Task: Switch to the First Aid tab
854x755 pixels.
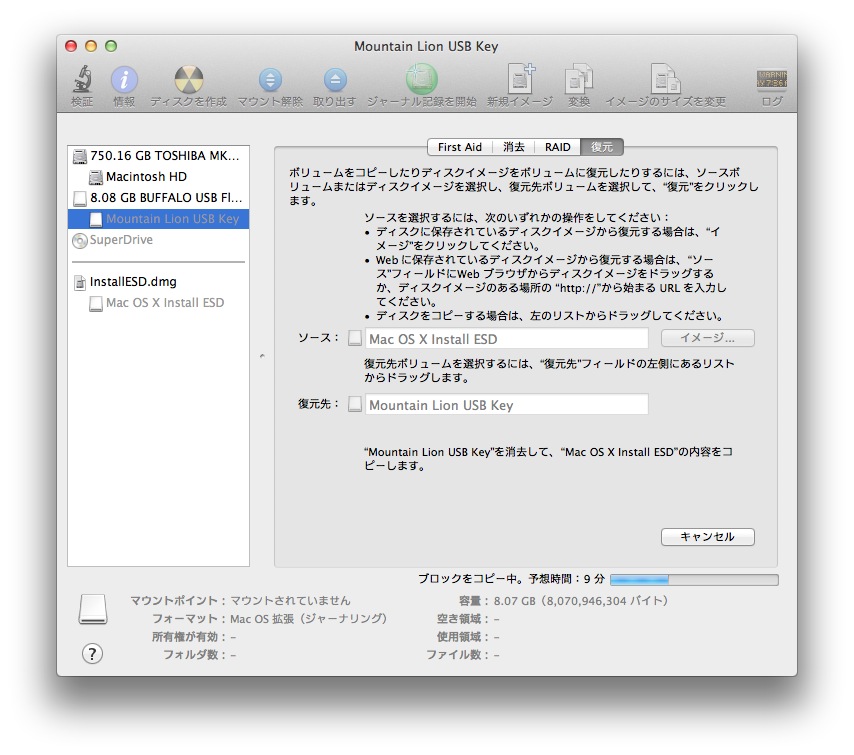Action: pyautogui.click(x=460, y=147)
